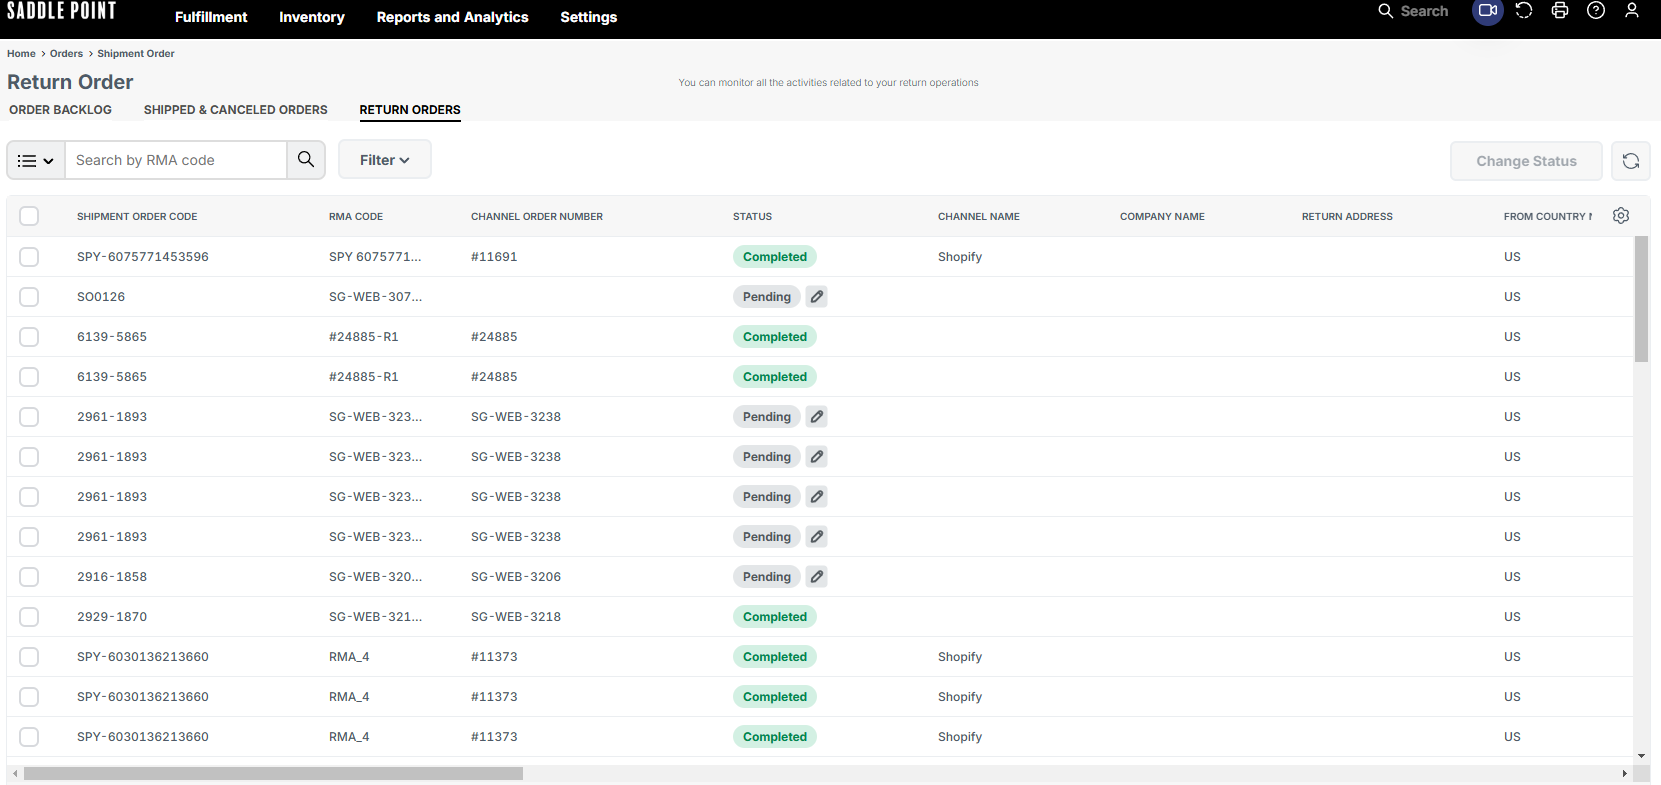Open table column settings gear icon
This screenshot has height=785, width=1661.
[x=1621, y=216]
